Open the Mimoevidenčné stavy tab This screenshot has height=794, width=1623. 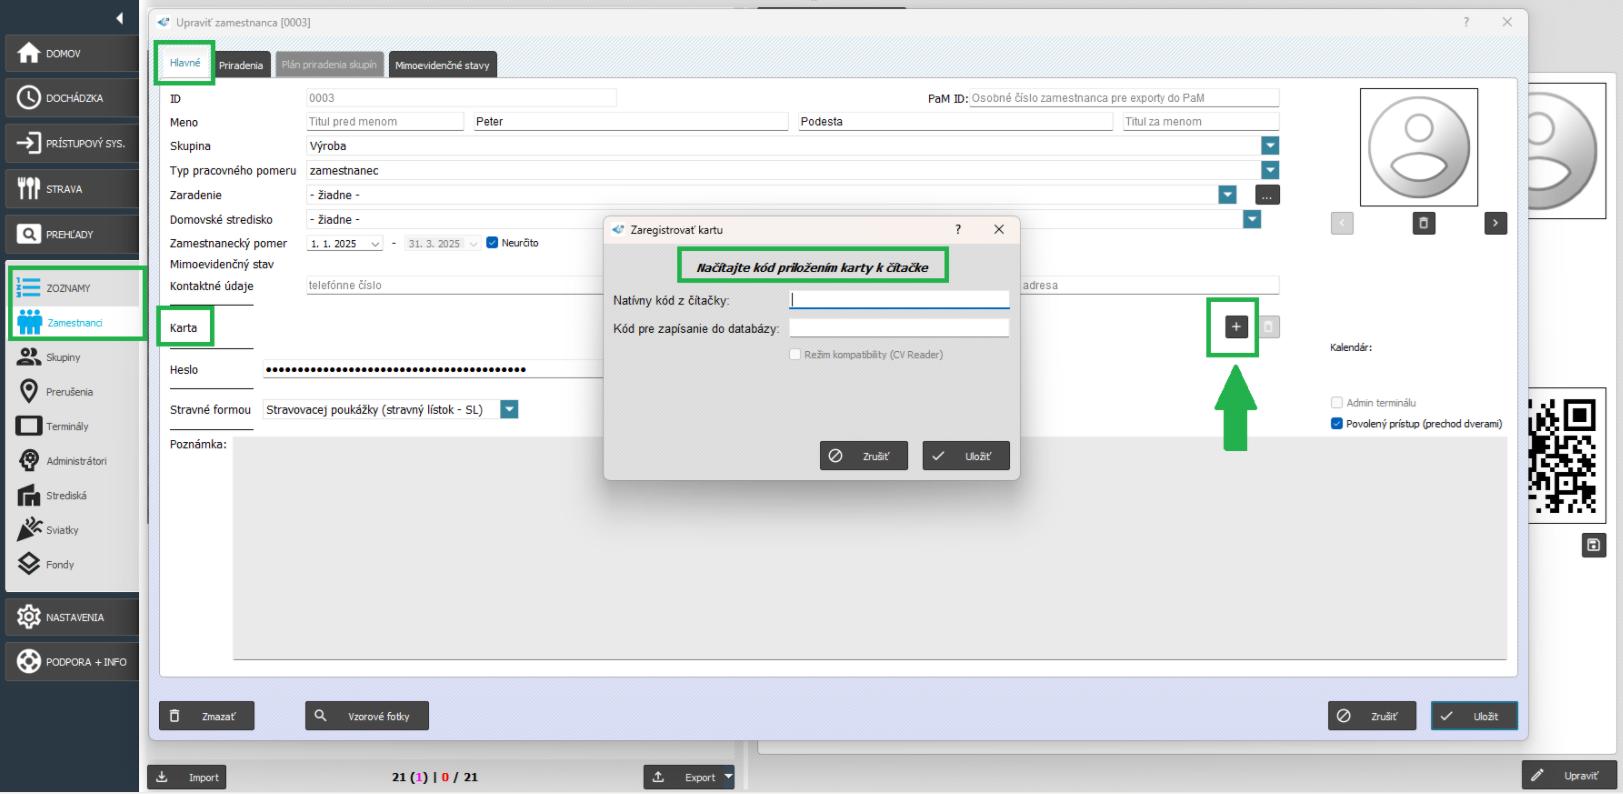click(442, 65)
